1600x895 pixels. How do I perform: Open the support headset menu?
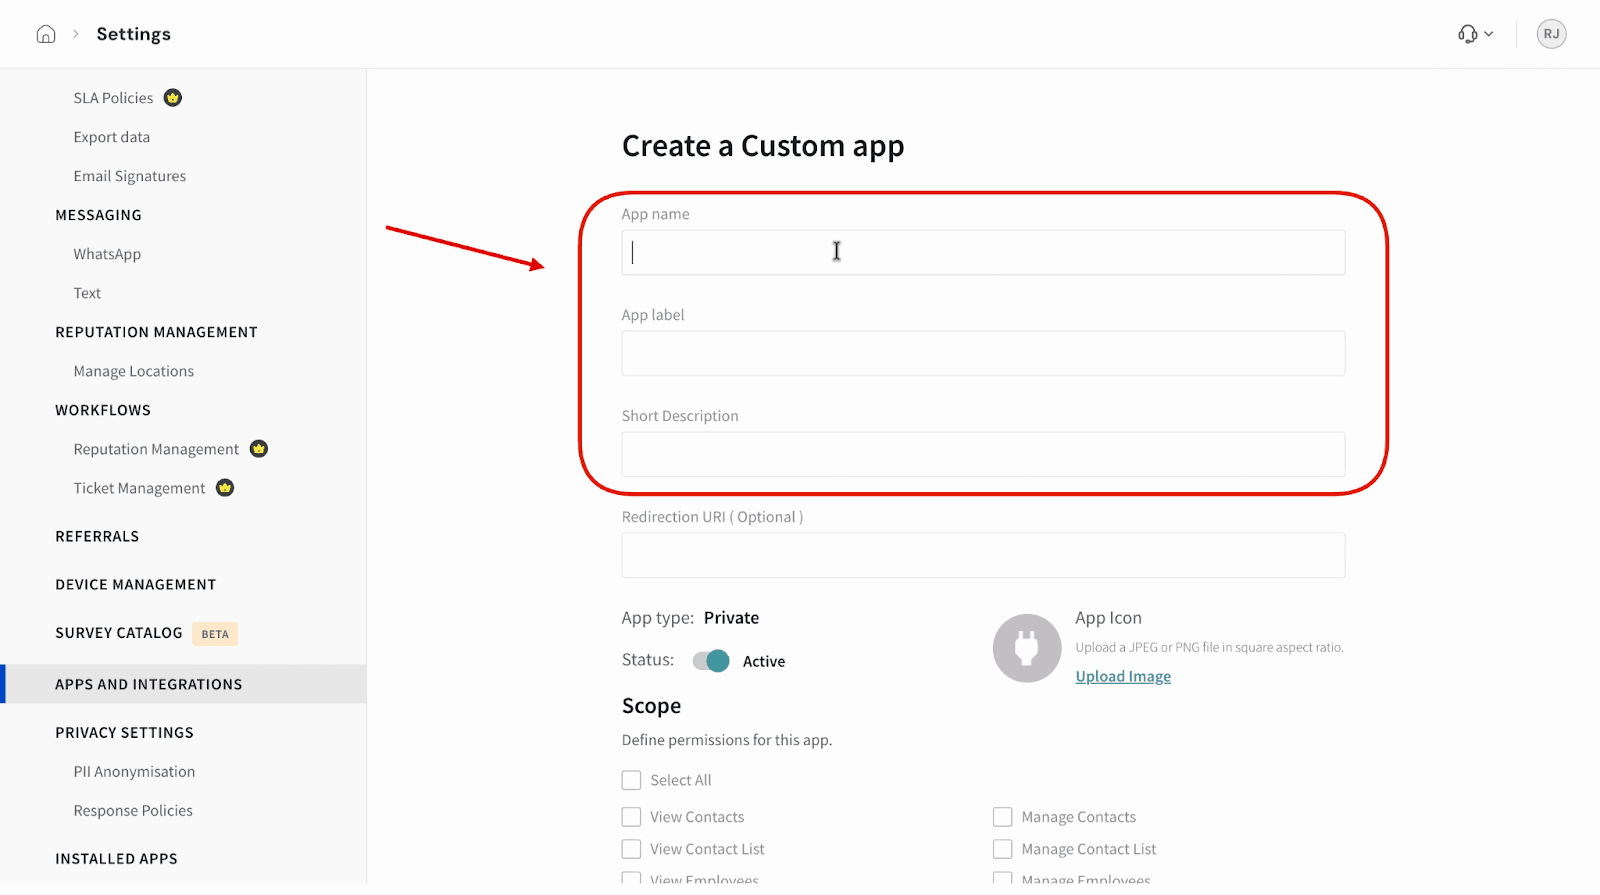point(1475,34)
